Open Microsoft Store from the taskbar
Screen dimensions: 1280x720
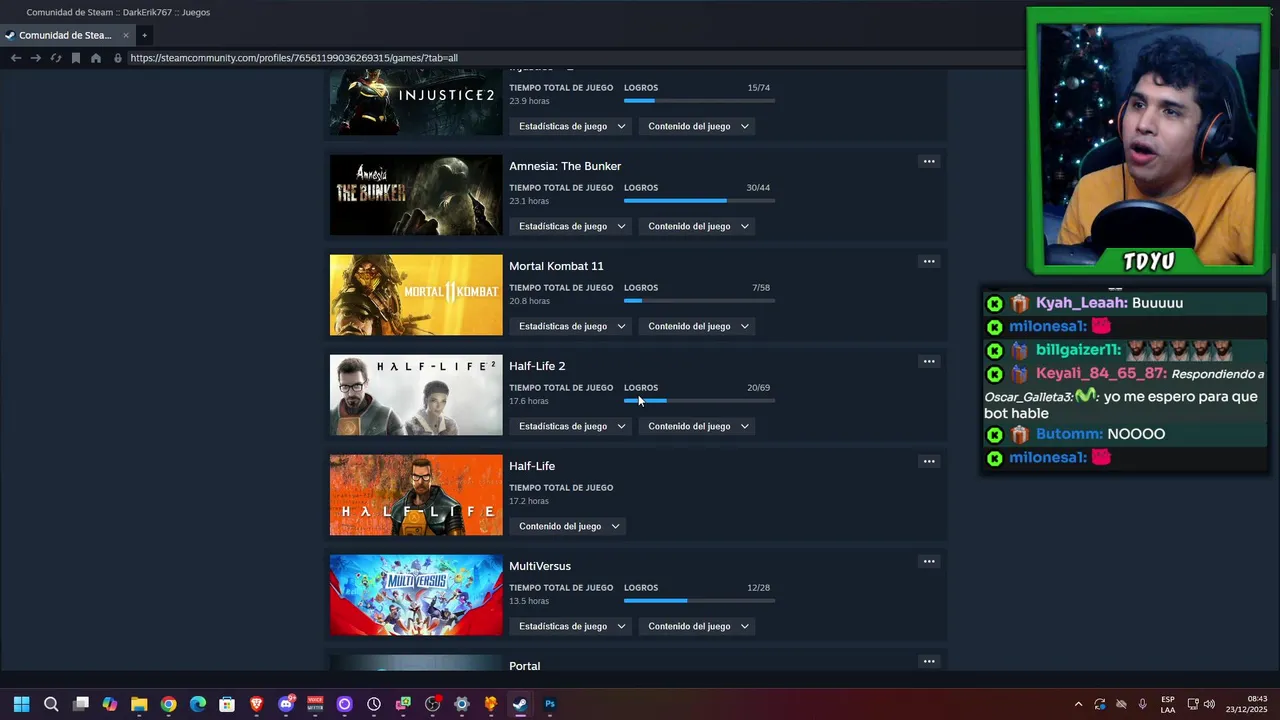pos(227,704)
